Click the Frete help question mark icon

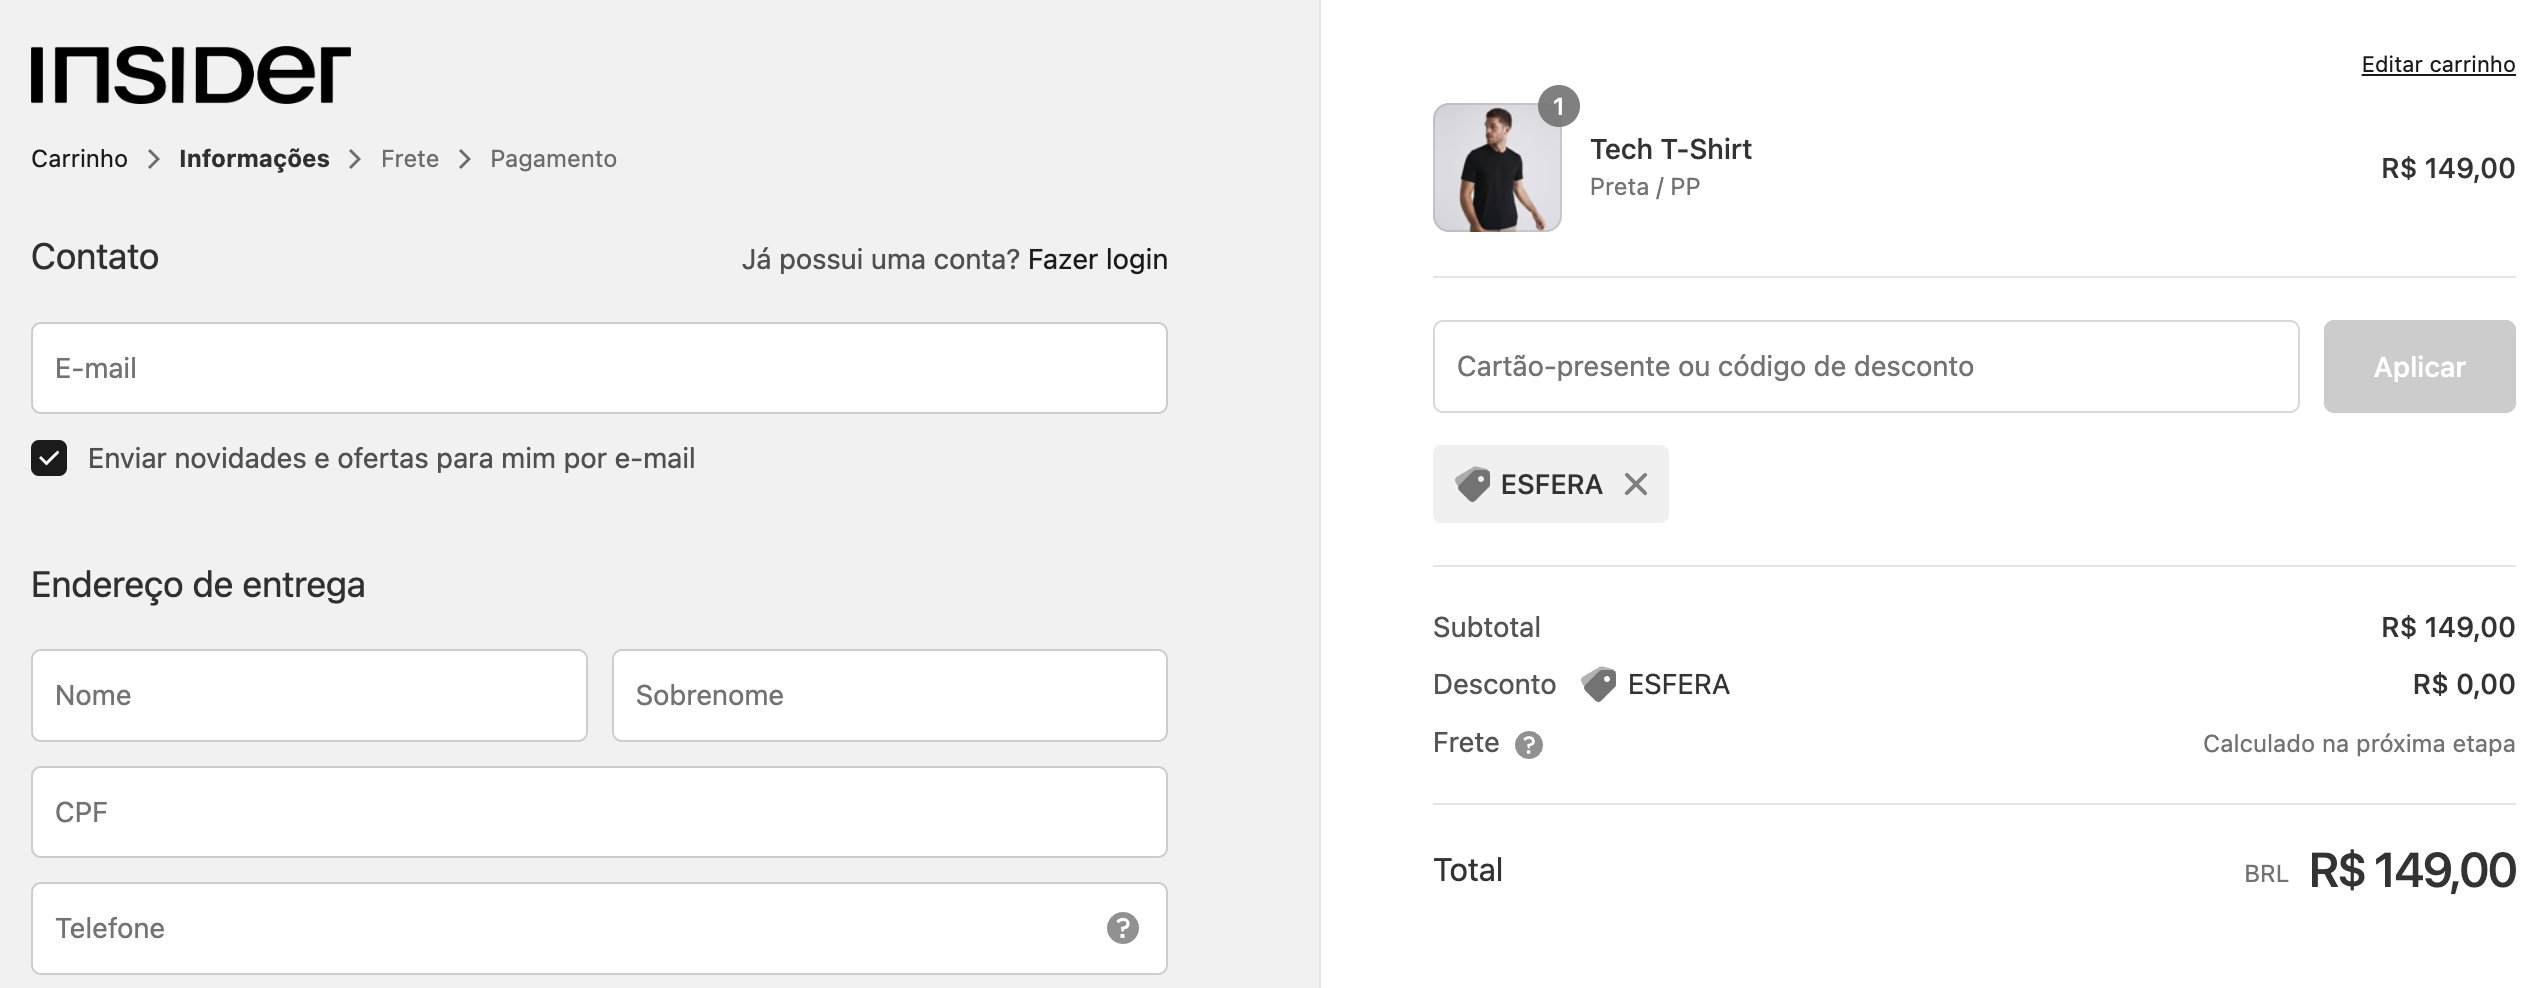pos(1528,745)
